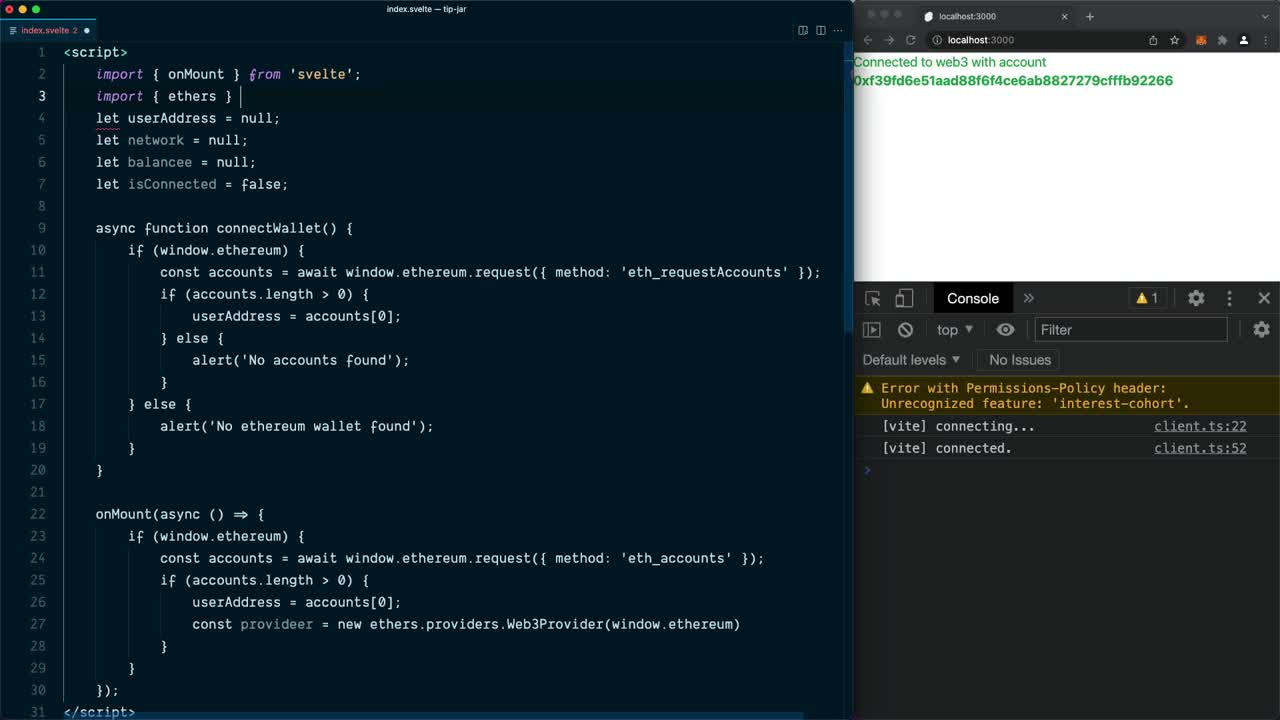Open console settings gear next to Filter
The height and width of the screenshot is (720, 1280).
[1261, 330]
